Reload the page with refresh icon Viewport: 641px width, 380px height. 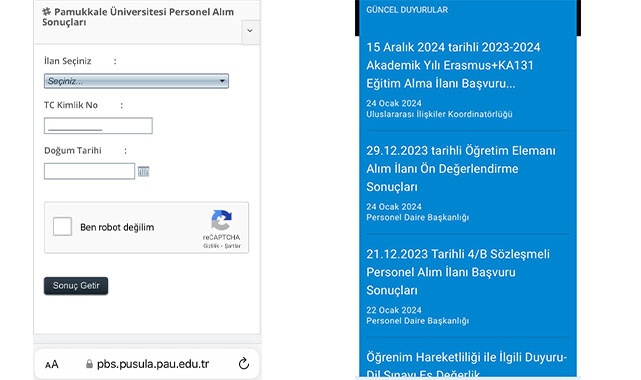(x=244, y=363)
